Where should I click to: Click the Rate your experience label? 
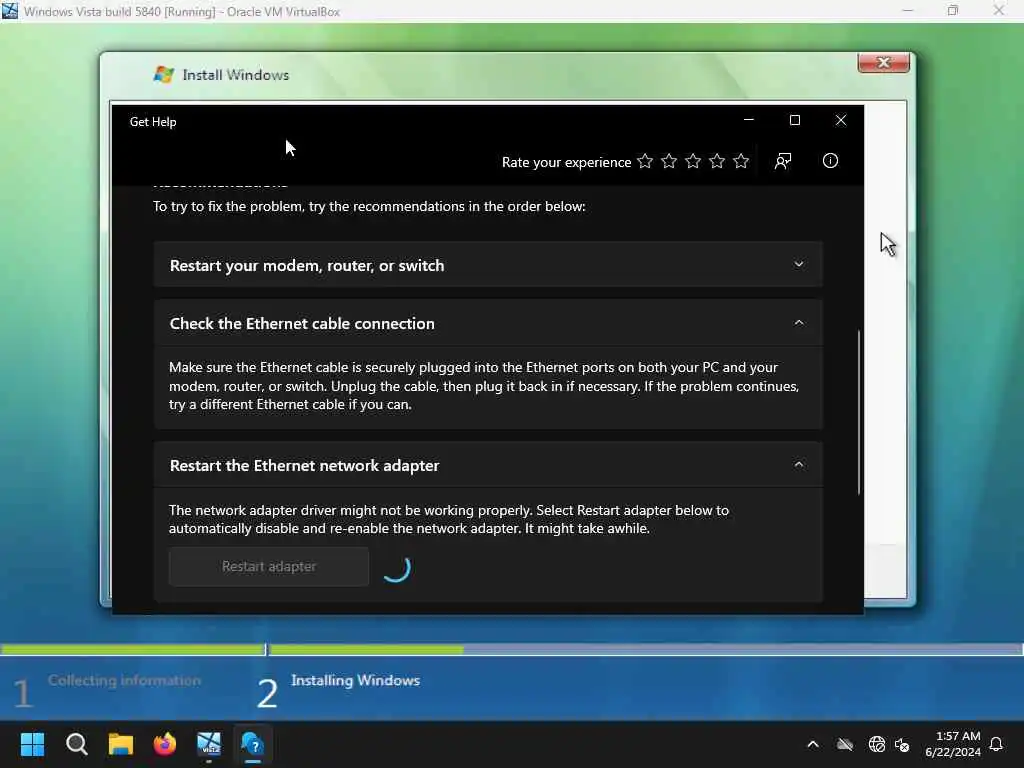point(566,162)
